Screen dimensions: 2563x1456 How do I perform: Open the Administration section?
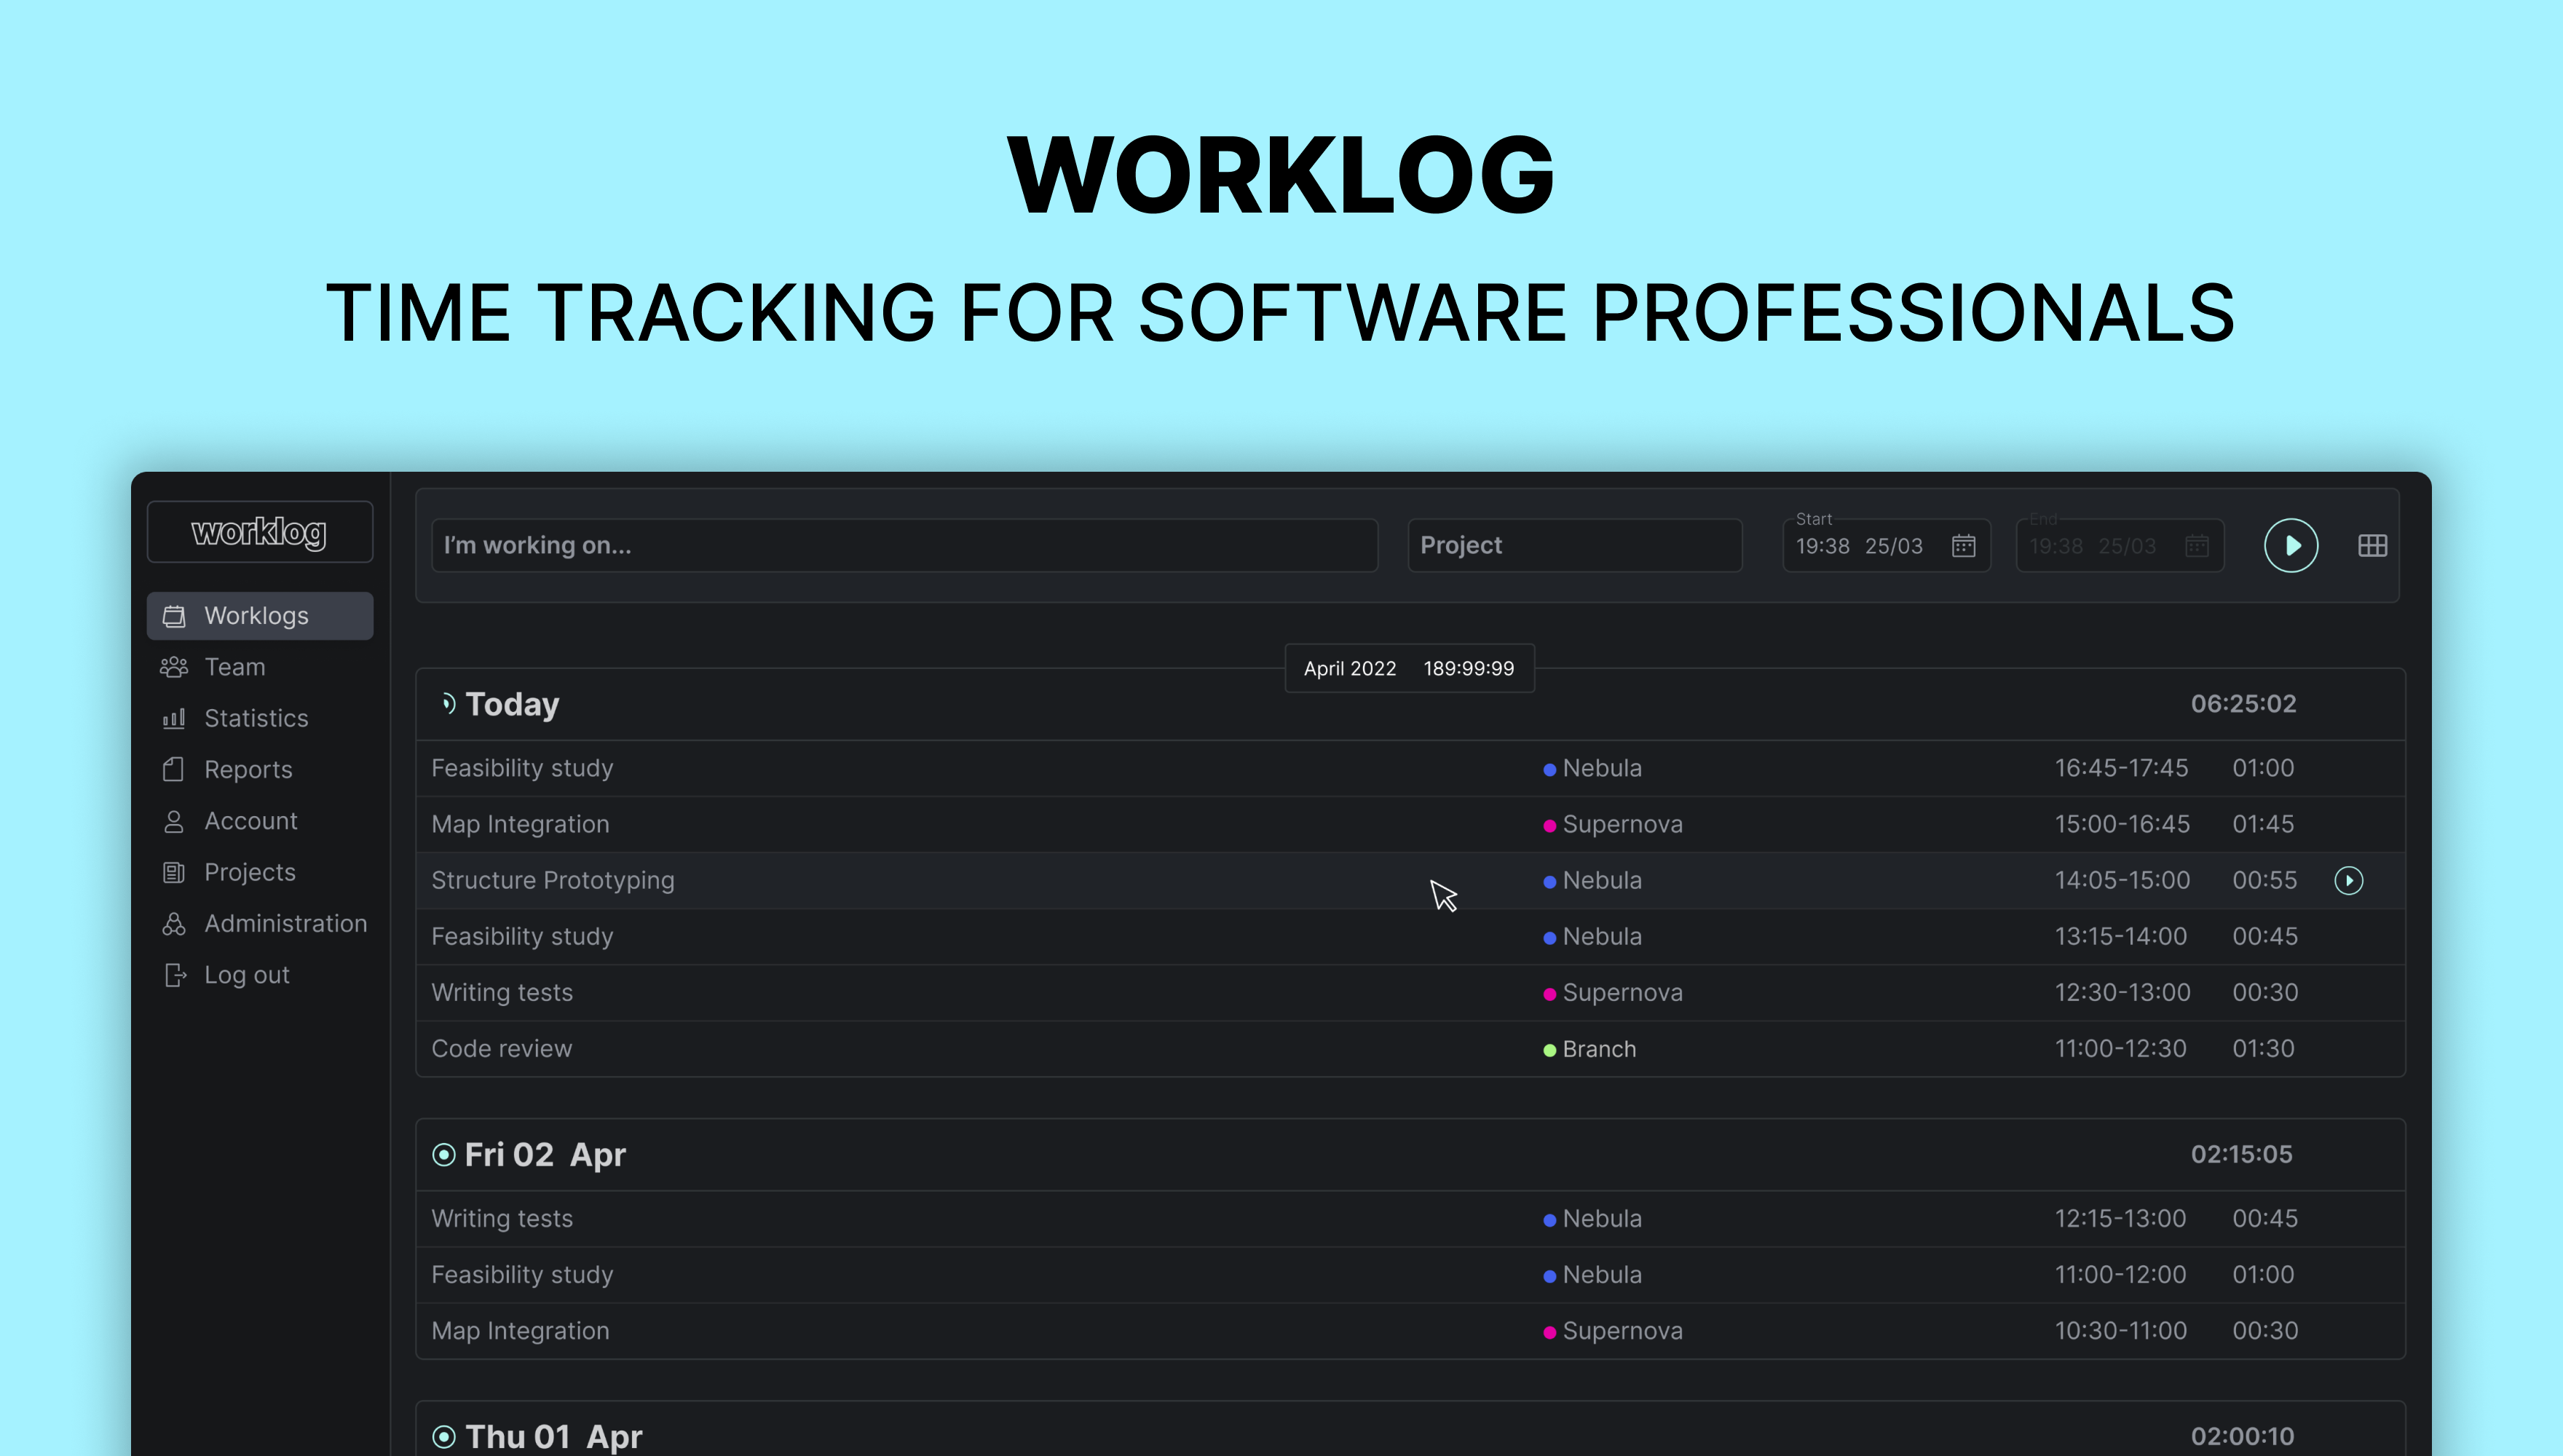click(285, 923)
